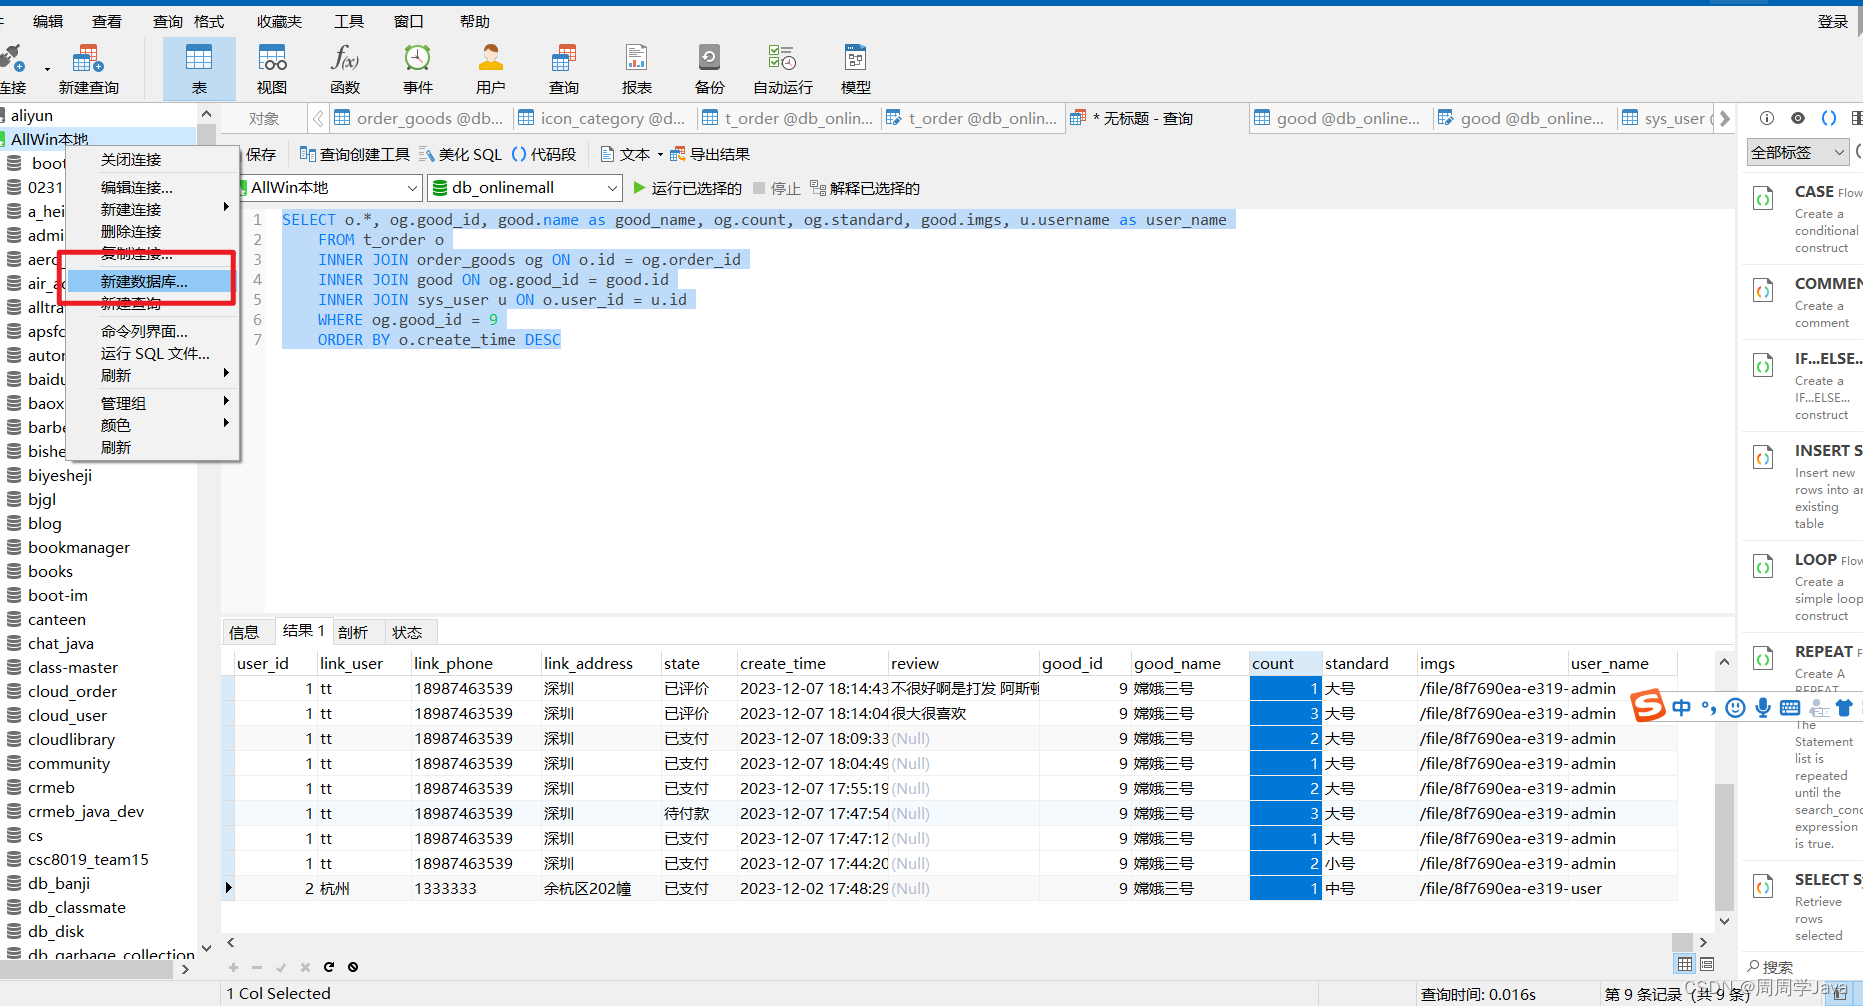Switch to form view icon
1863x1006 pixels.
(1707, 964)
